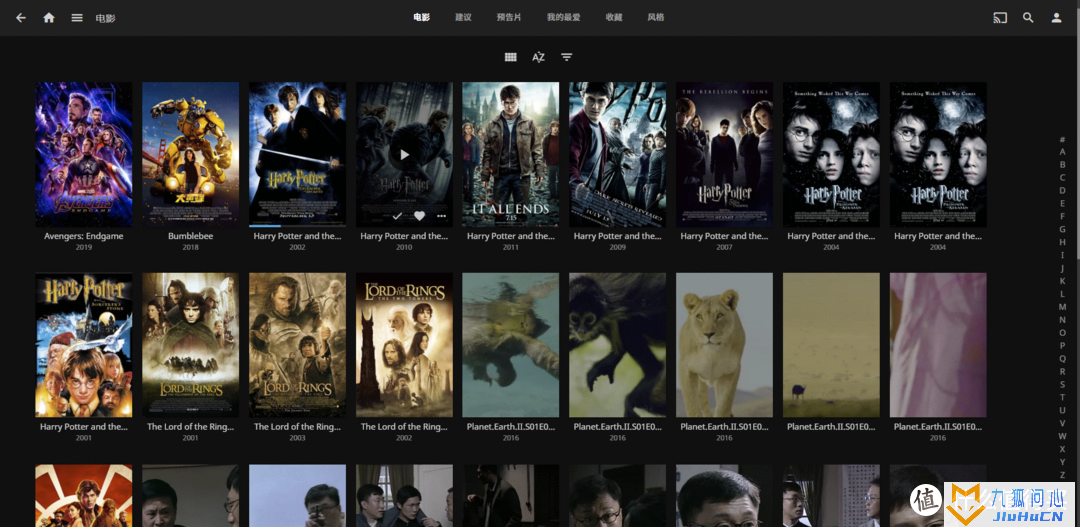
Task: Open the Bumblebee poster
Action: pyautogui.click(x=191, y=155)
